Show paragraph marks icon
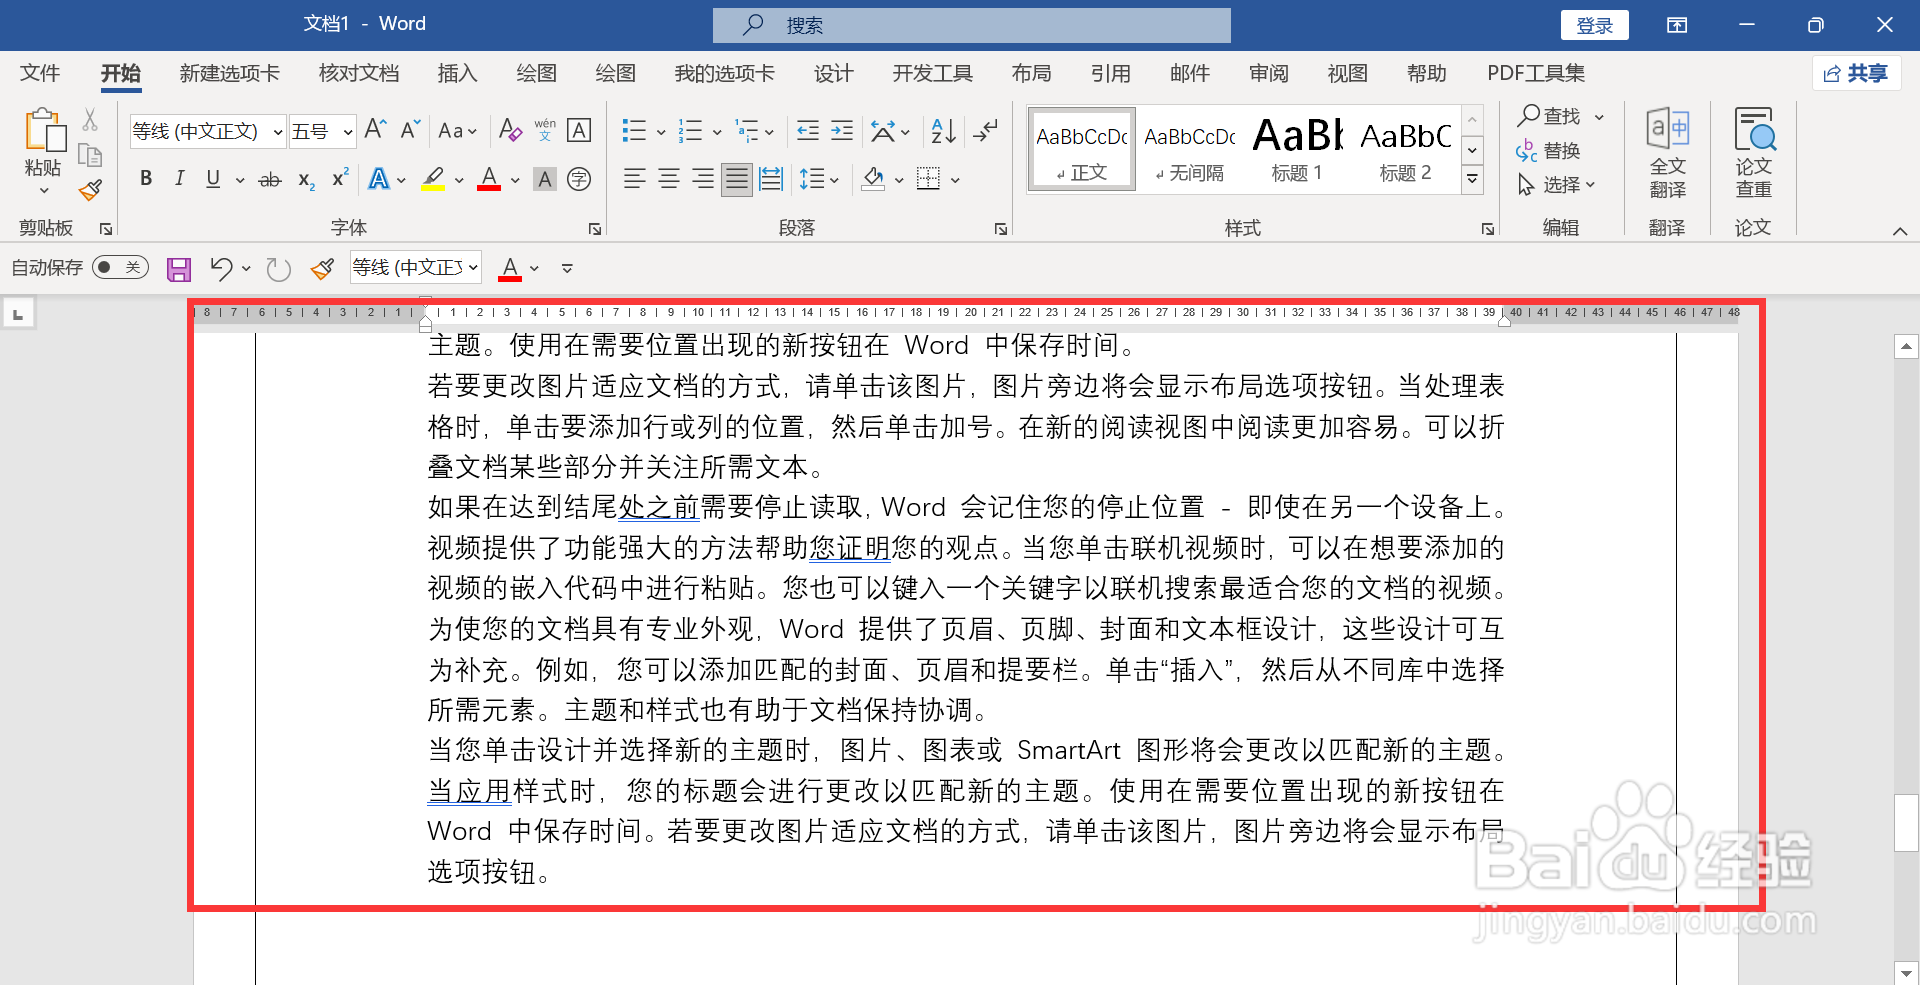This screenshot has width=1920, height=985. tap(986, 130)
